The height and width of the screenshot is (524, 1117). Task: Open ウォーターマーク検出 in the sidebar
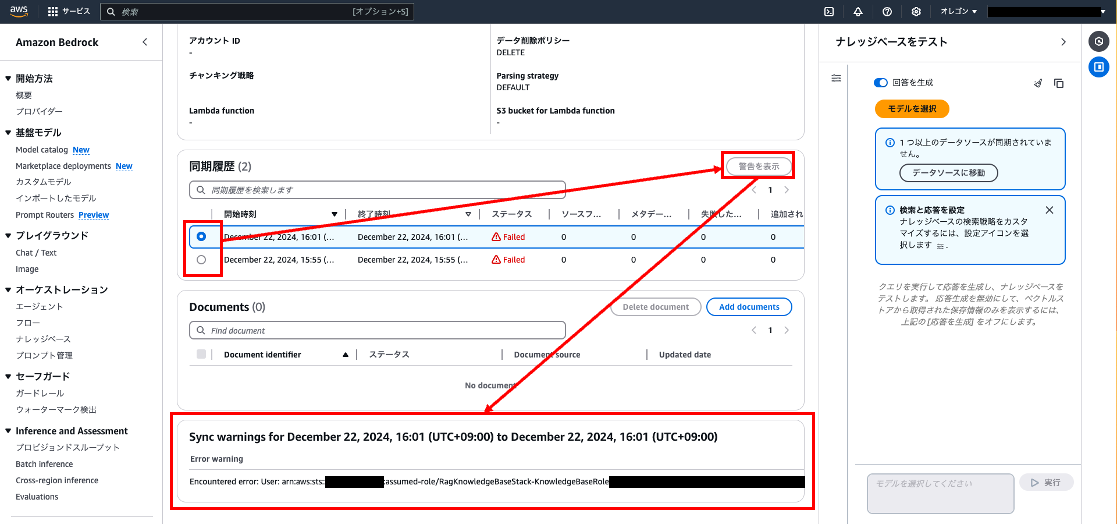point(56,409)
